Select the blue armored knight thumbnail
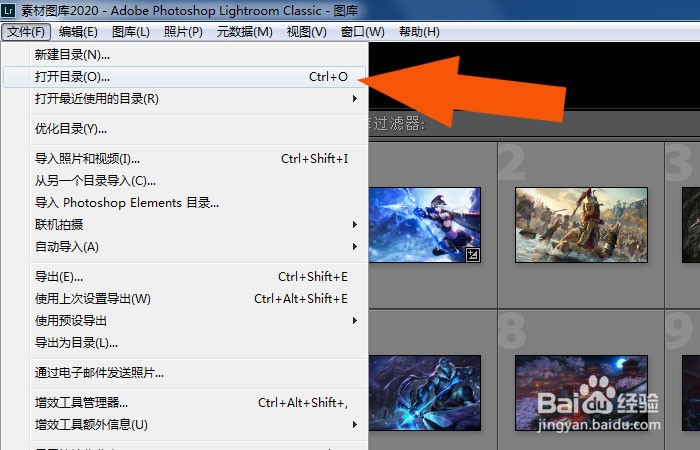Image resolution: width=700 pixels, height=450 pixels. tap(425, 393)
